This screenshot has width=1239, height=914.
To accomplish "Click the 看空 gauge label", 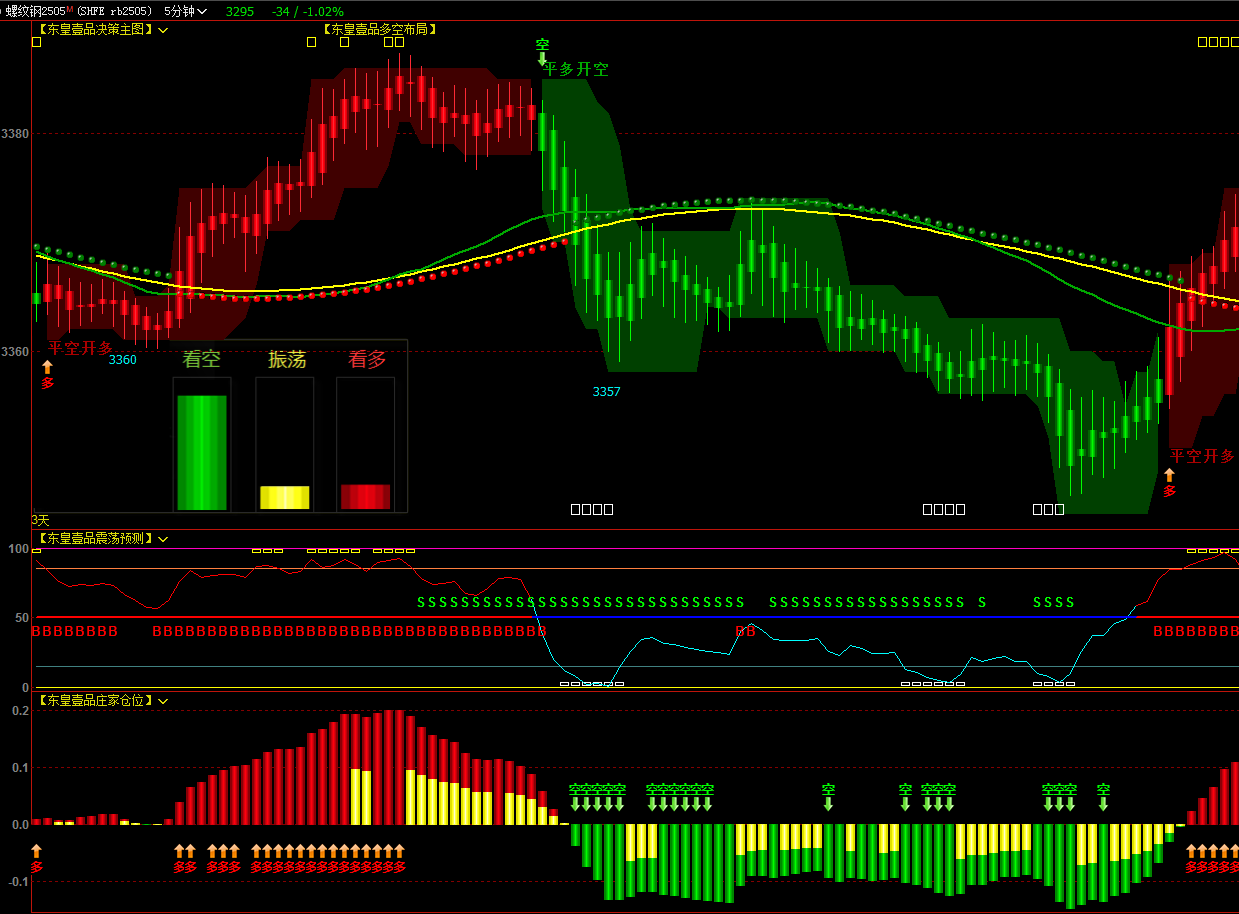I will pos(201,359).
